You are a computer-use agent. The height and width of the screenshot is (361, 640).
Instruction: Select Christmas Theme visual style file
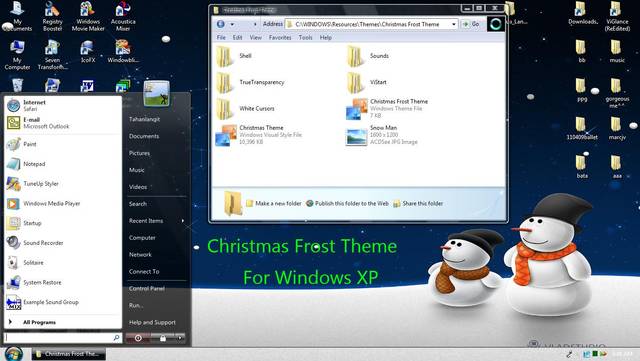pos(259,135)
